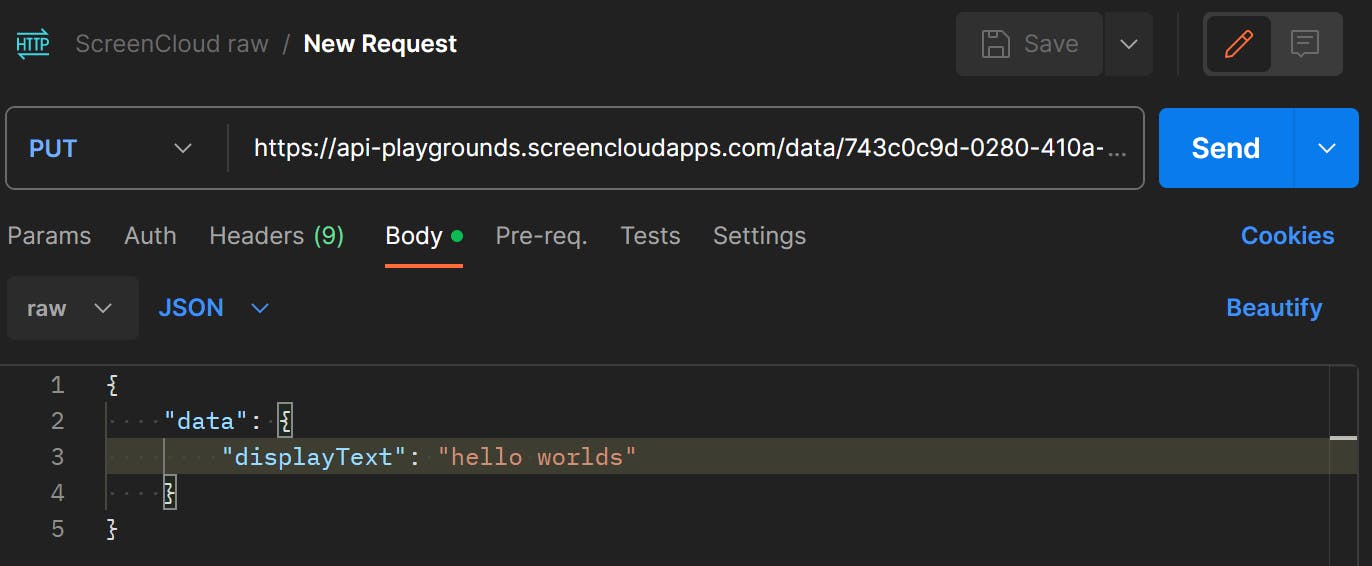This screenshot has width=1372, height=566.
Task: Open the PUT method dropdown
Action: [x=110, y=148]
